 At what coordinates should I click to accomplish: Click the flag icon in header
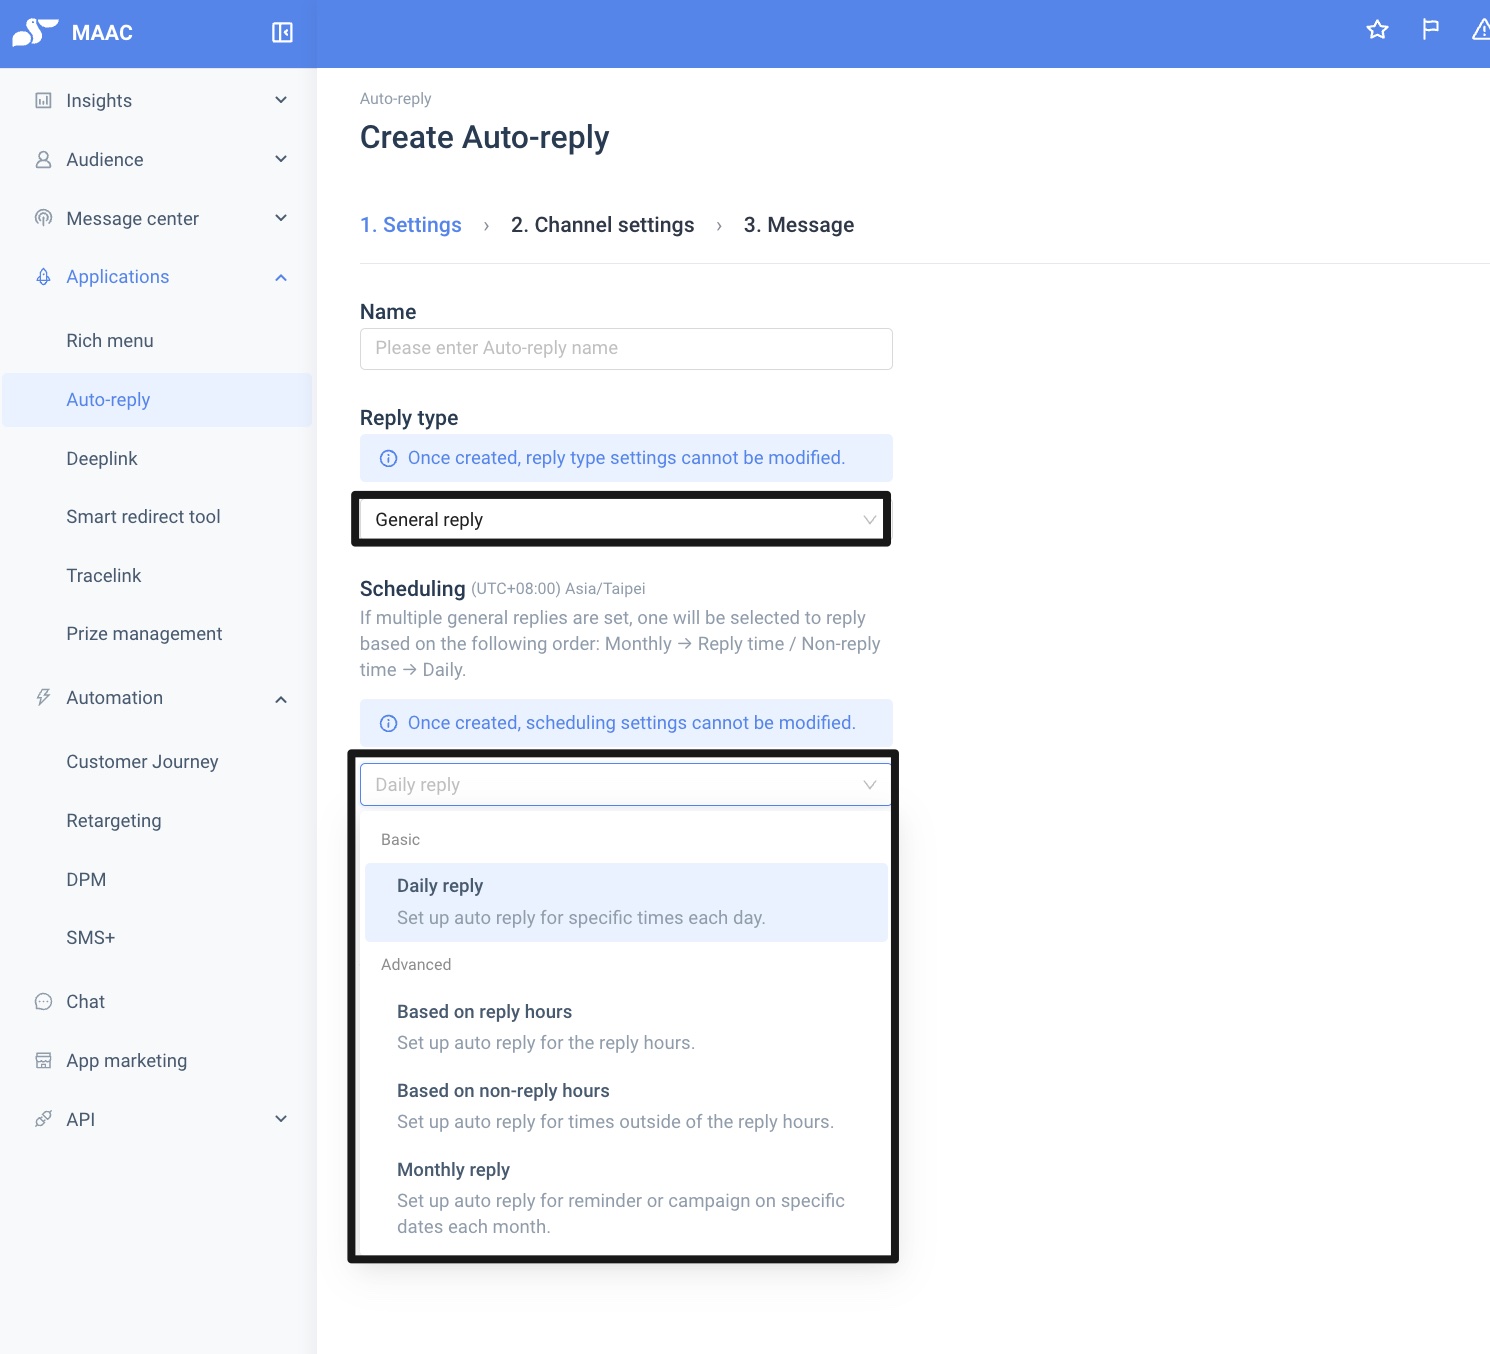[1431, 30]
